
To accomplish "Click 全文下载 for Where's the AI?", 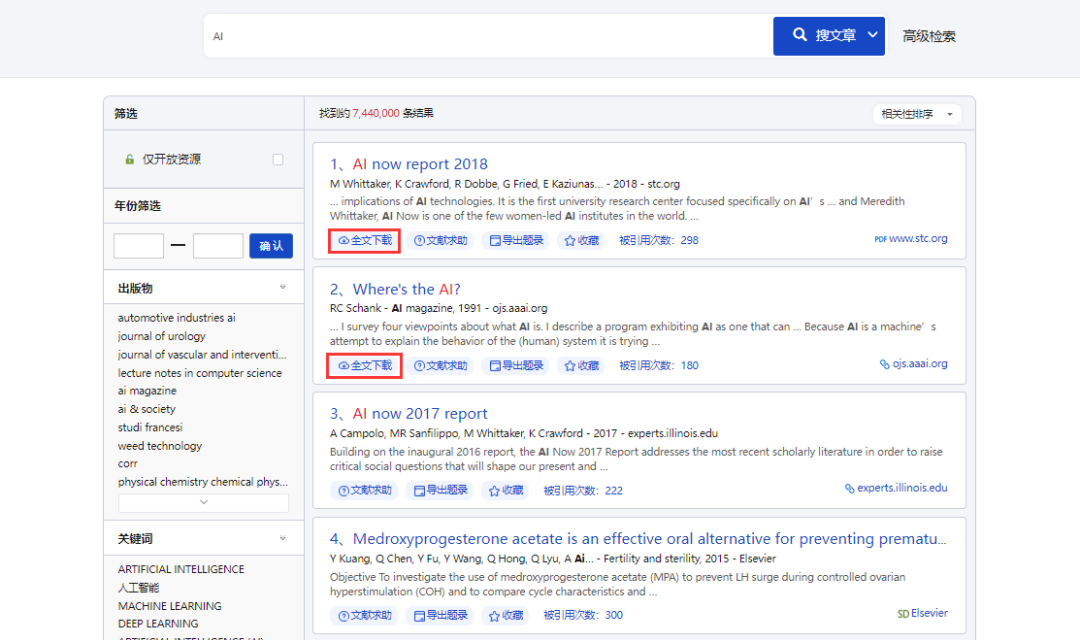I will pos(365,365).
